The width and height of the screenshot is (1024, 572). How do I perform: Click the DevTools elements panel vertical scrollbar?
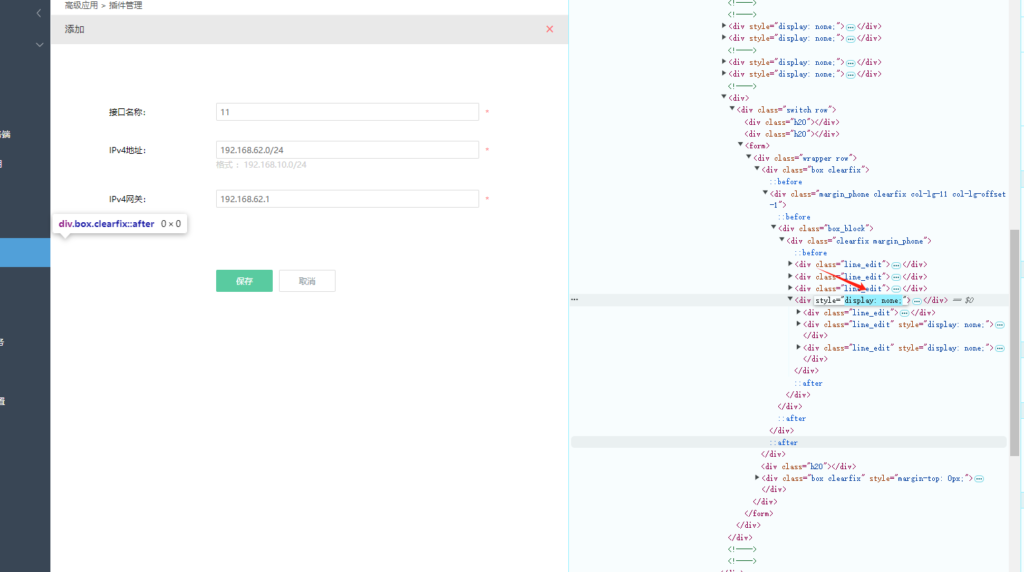click(x=1014, y=343)
